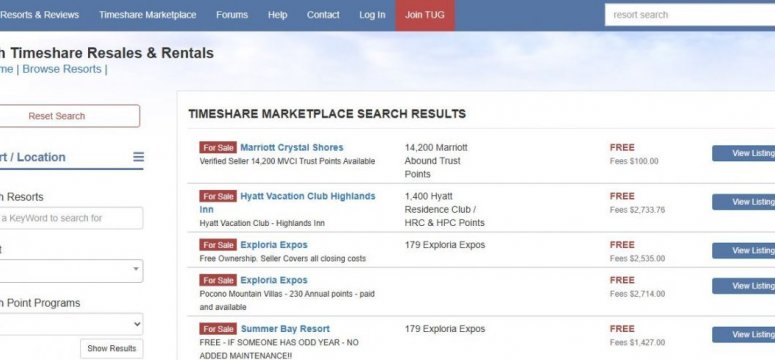The height and width of the screenshot is (360, 775).
Task: Click the Reset Search button
Action: 69,116
